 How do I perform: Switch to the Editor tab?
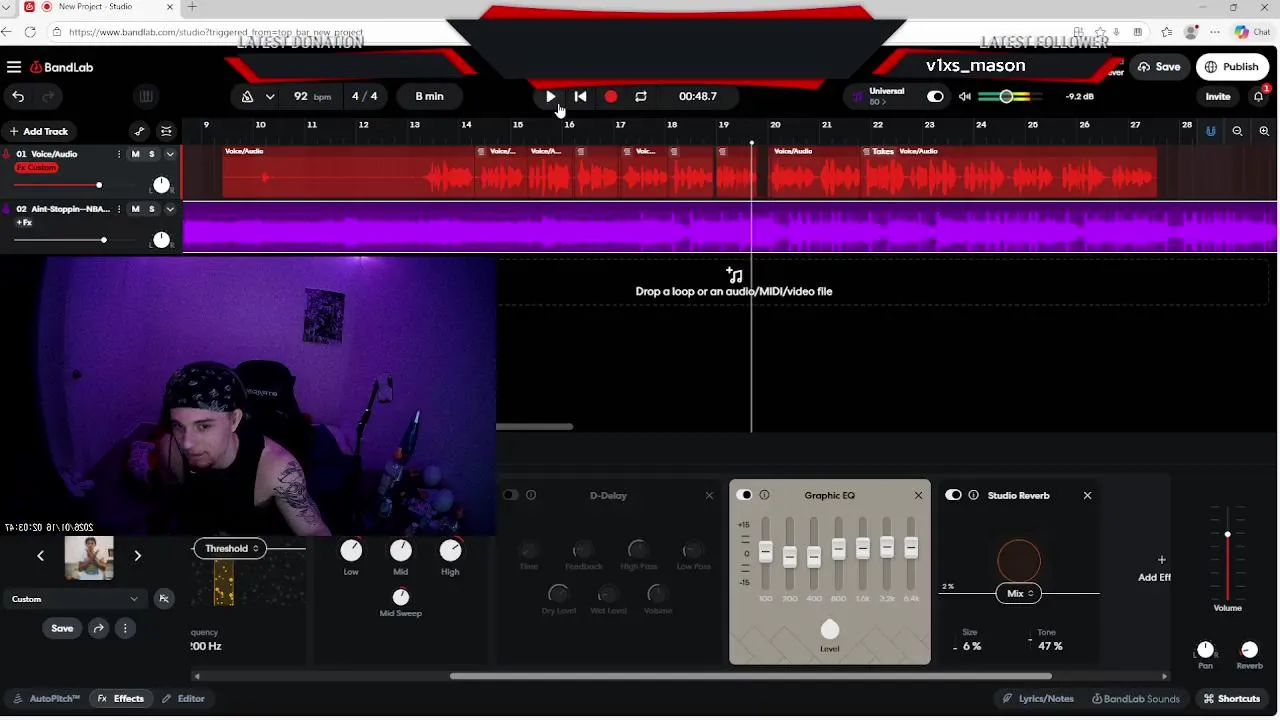184,699
